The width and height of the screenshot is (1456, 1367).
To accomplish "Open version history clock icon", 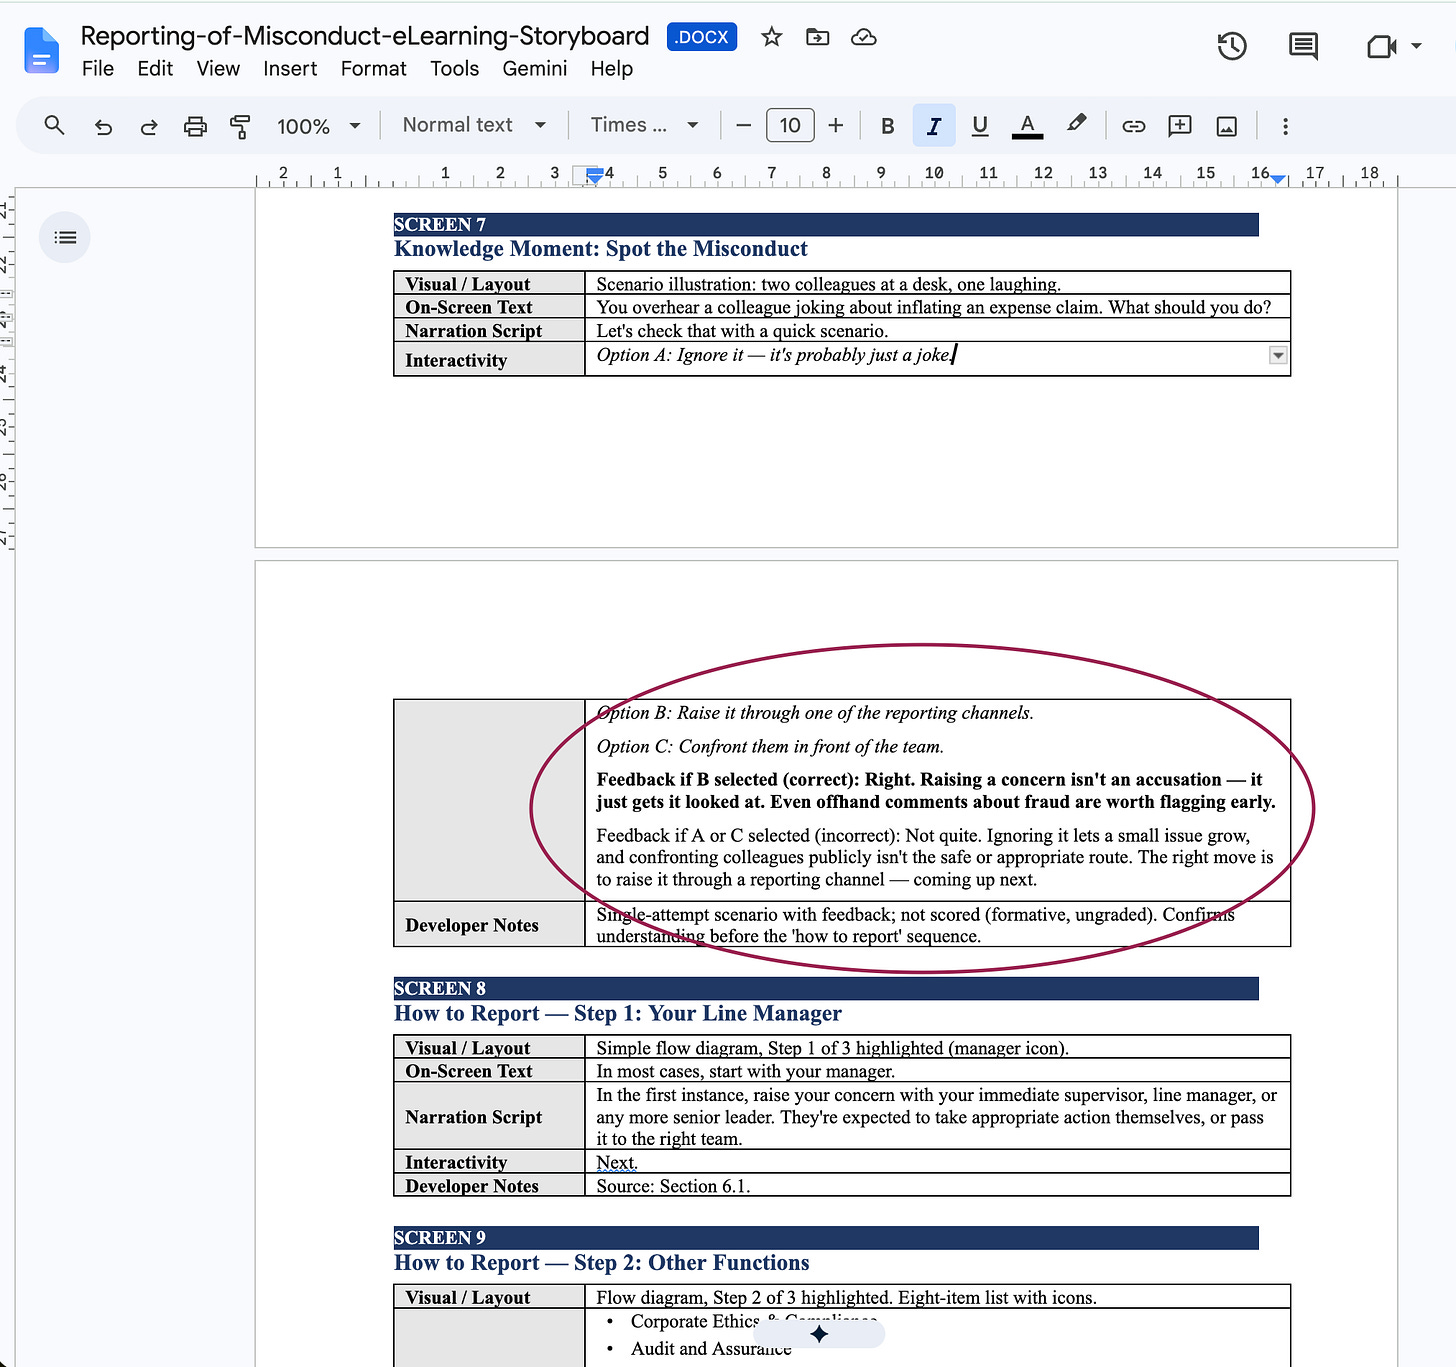I will click(x=1232, y=46).
